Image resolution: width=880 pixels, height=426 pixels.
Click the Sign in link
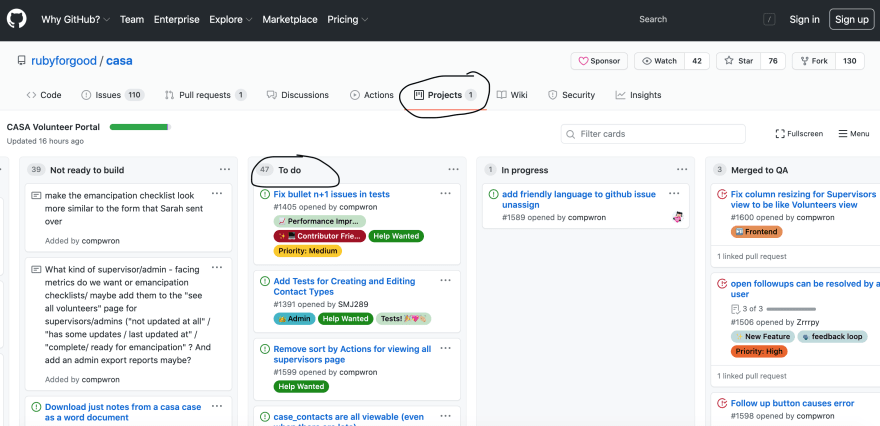point(804,19)
